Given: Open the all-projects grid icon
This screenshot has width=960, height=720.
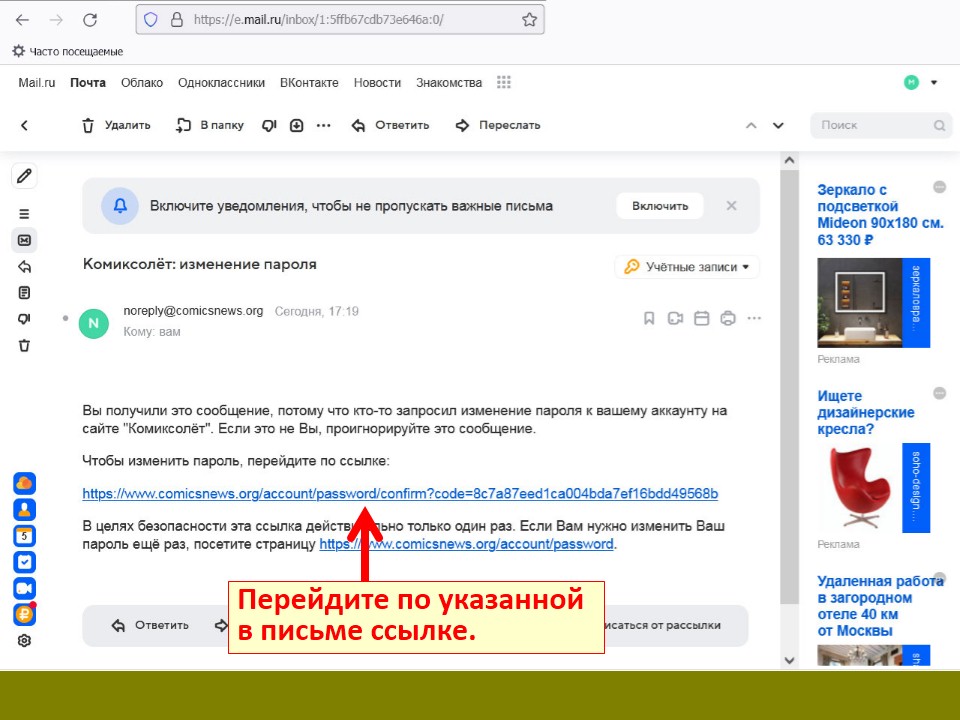Looking at the screenshot, I should (x=504, y=82).
